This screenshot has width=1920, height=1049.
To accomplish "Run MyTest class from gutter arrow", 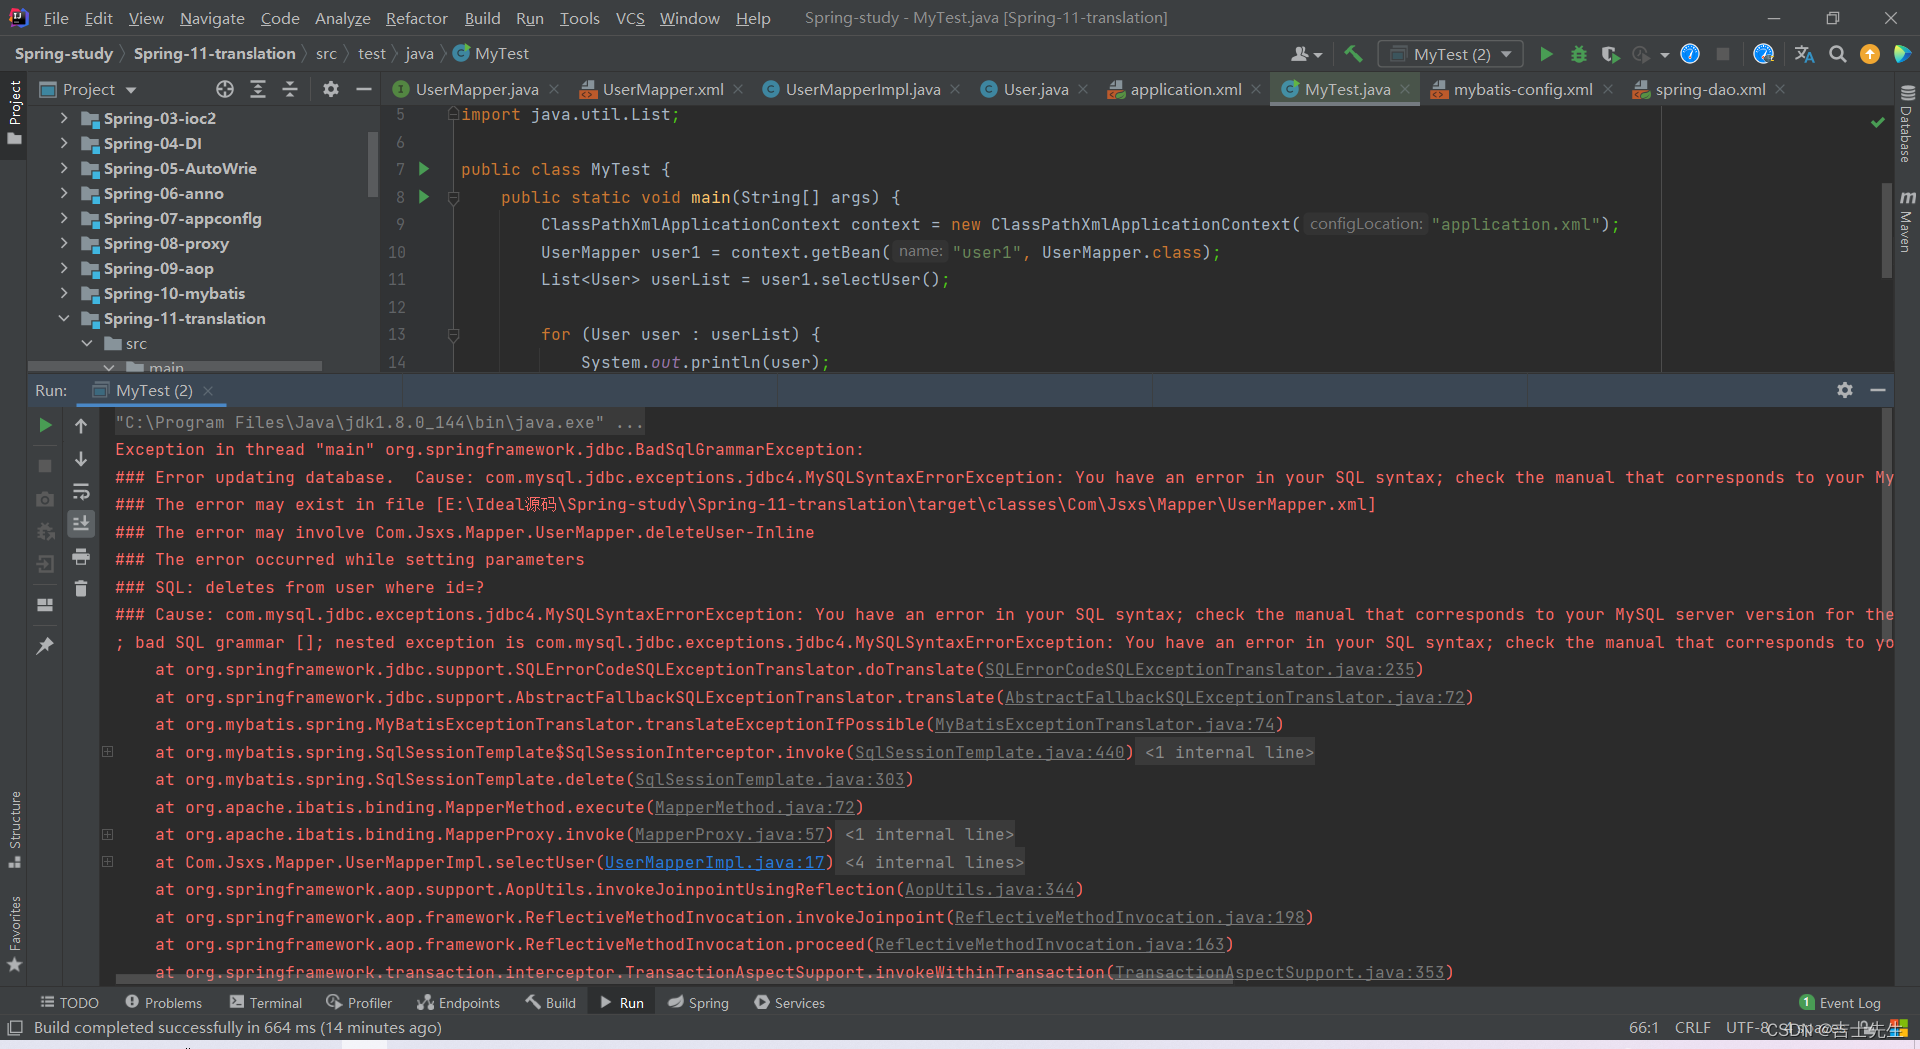I will pos(424,169).
